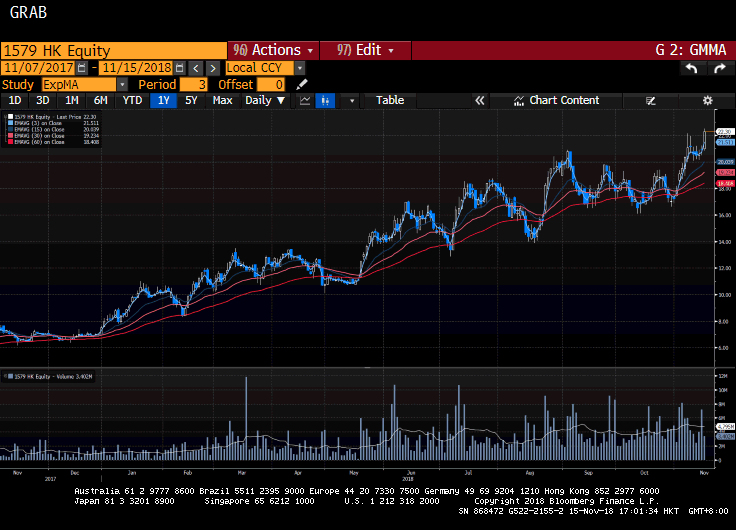
Task: Collapse the toolbar with the double chevron
Action: pyautogui.click(x=479, y=100)
